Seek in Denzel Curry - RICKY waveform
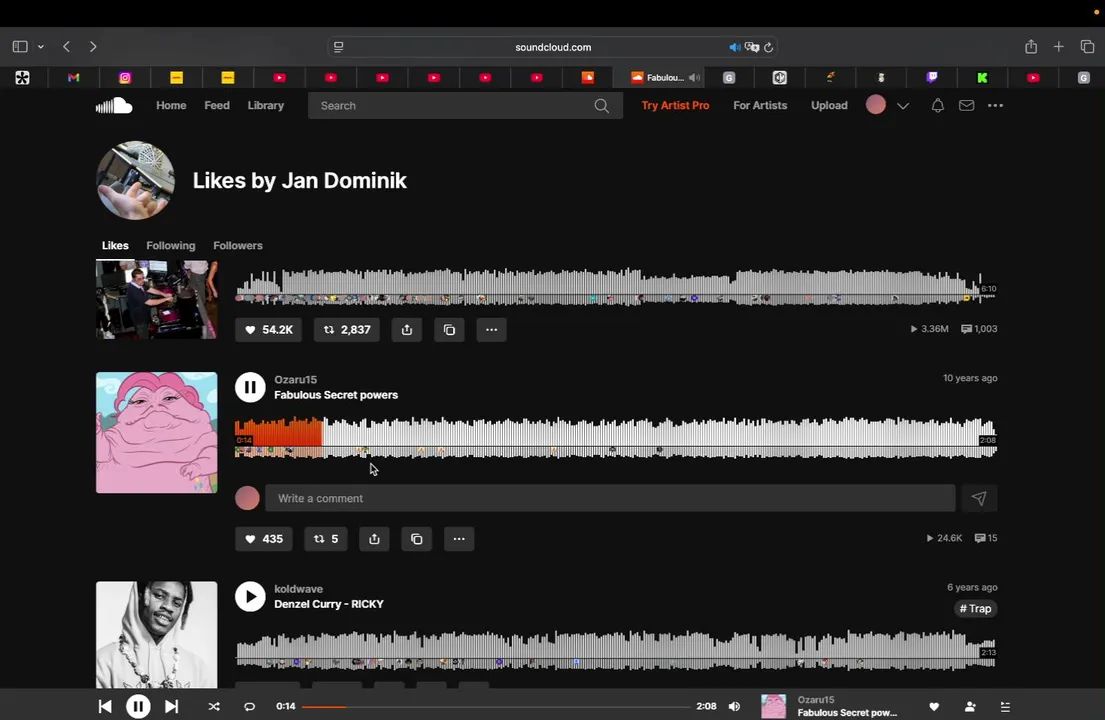 pos(616,649)
